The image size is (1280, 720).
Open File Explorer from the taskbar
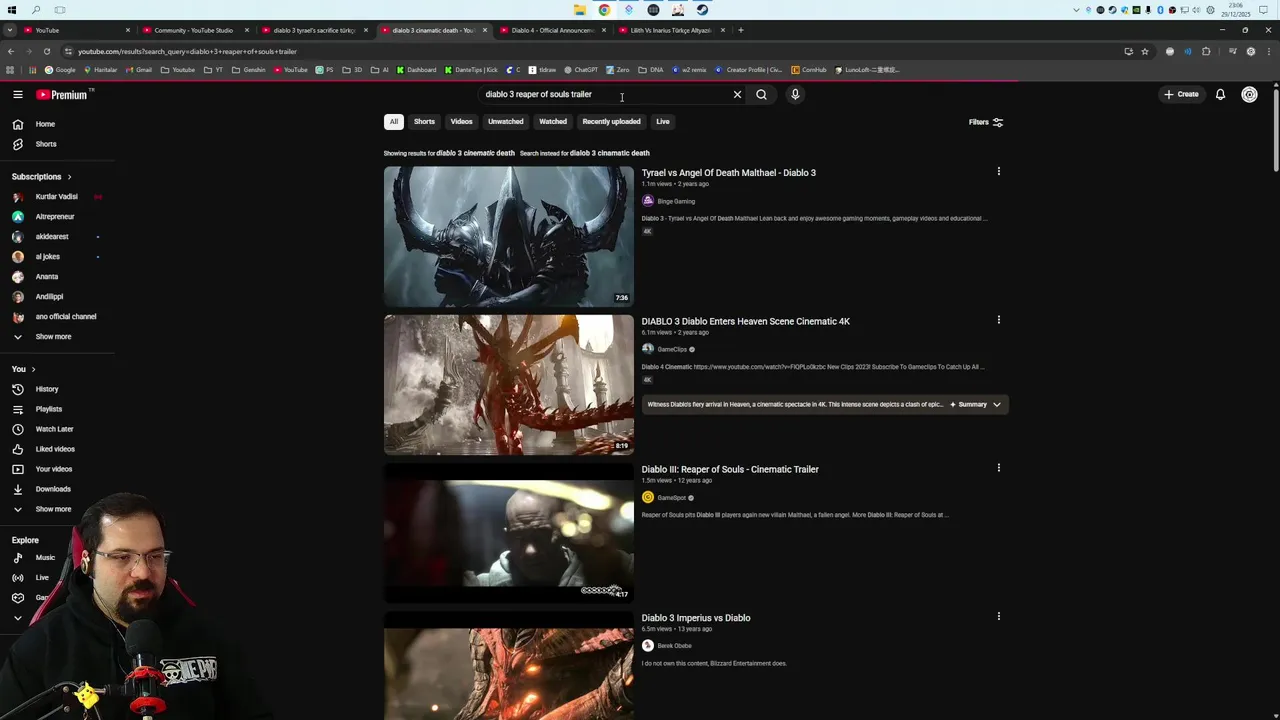point(580,10)
